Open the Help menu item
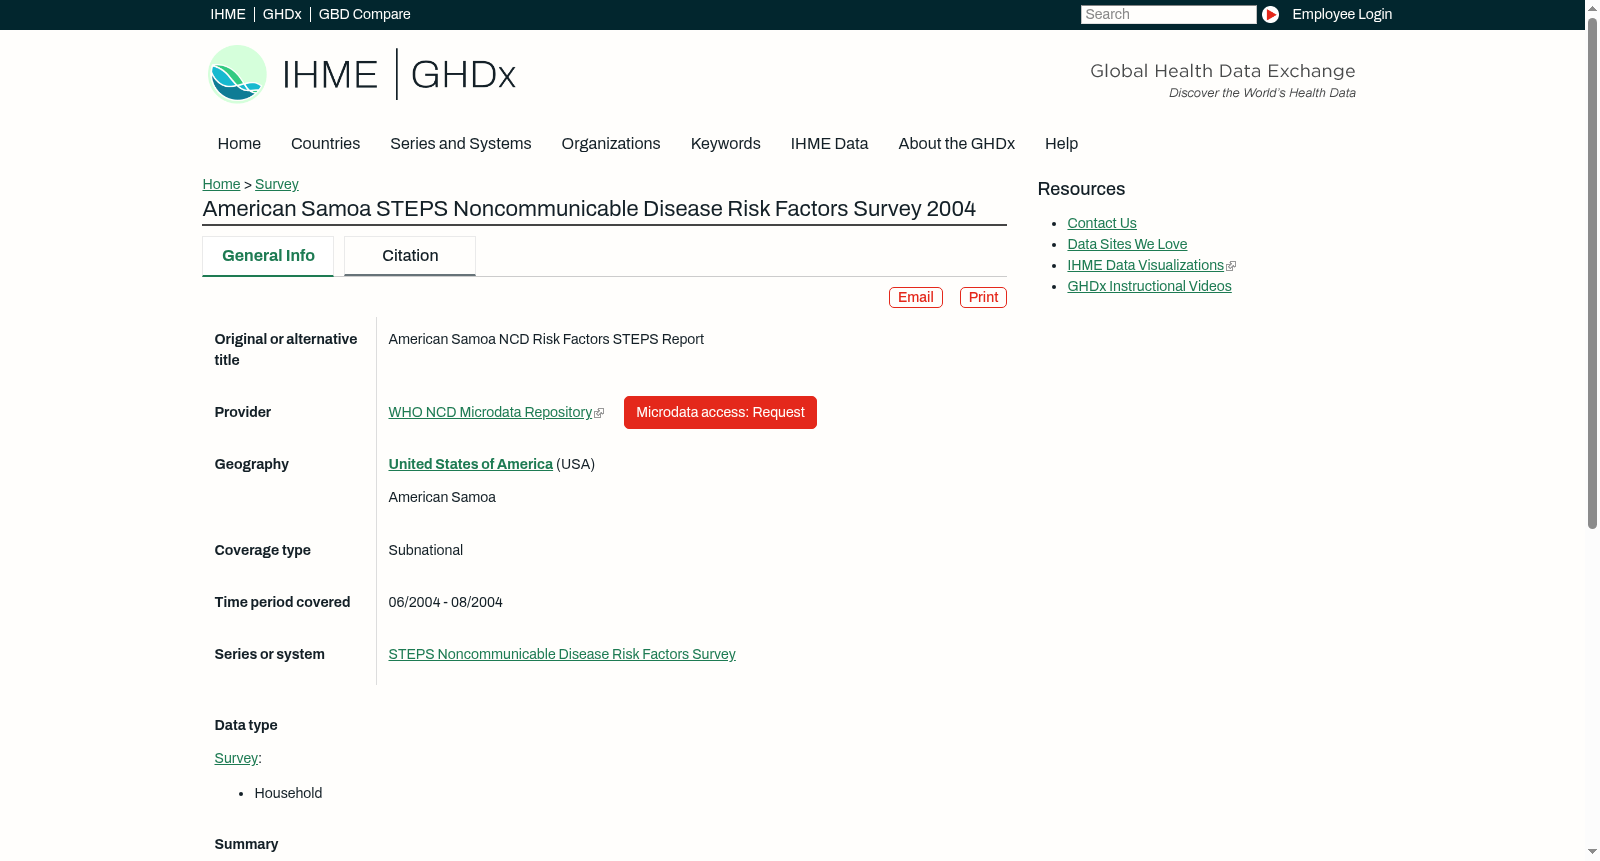Screen dimensions: 1600x861 tap(1061, 144)
